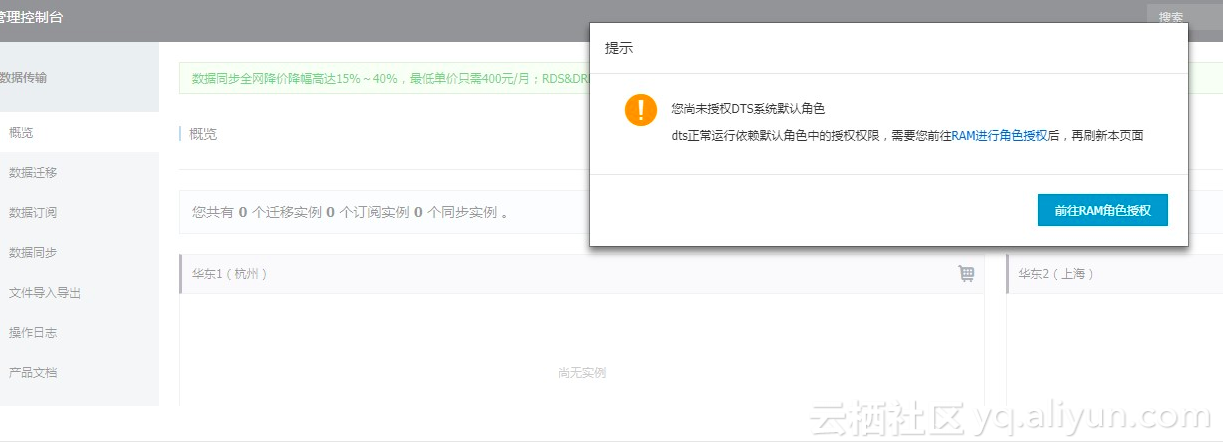The height and width of the screenshot is (448, 1223).
Task: Click the 概览 page heading
Action: coord(203,134)
